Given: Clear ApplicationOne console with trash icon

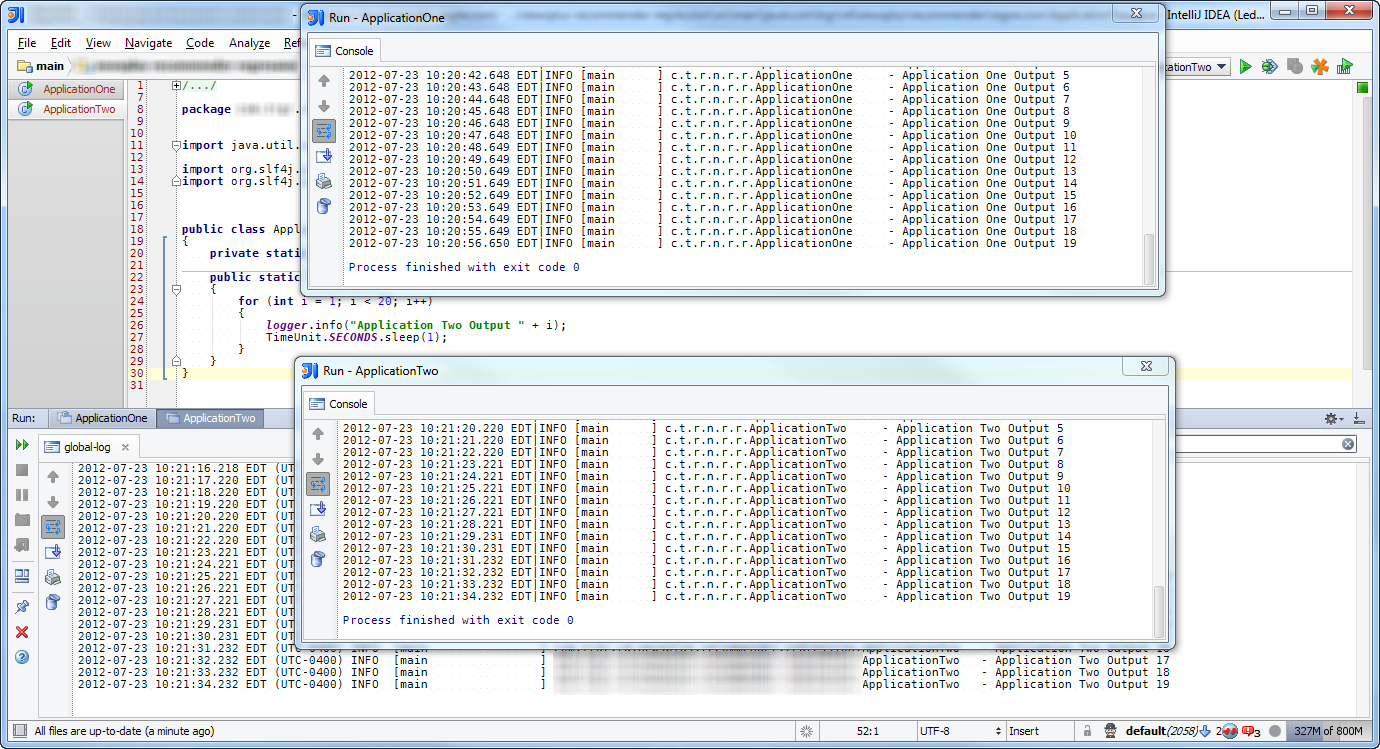Looking at the screenshot, I should pyautogui.click(x=324, y=206).
